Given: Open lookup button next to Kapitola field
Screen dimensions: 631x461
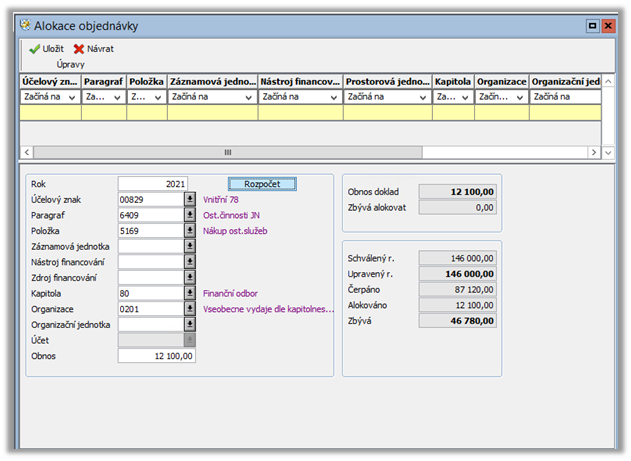Looking at the screenshot, I should pos(190,293).
